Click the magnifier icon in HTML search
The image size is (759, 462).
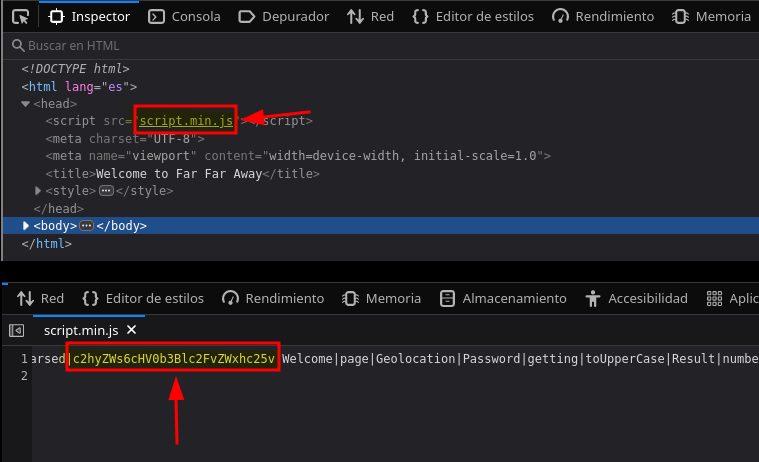tap(16, 46)
